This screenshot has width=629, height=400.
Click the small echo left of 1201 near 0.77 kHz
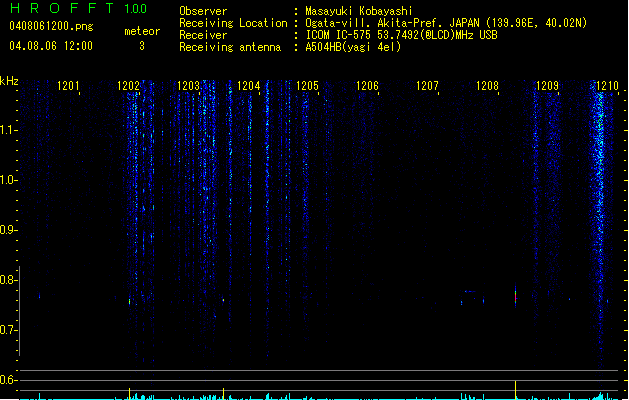[x=39, y=296]
